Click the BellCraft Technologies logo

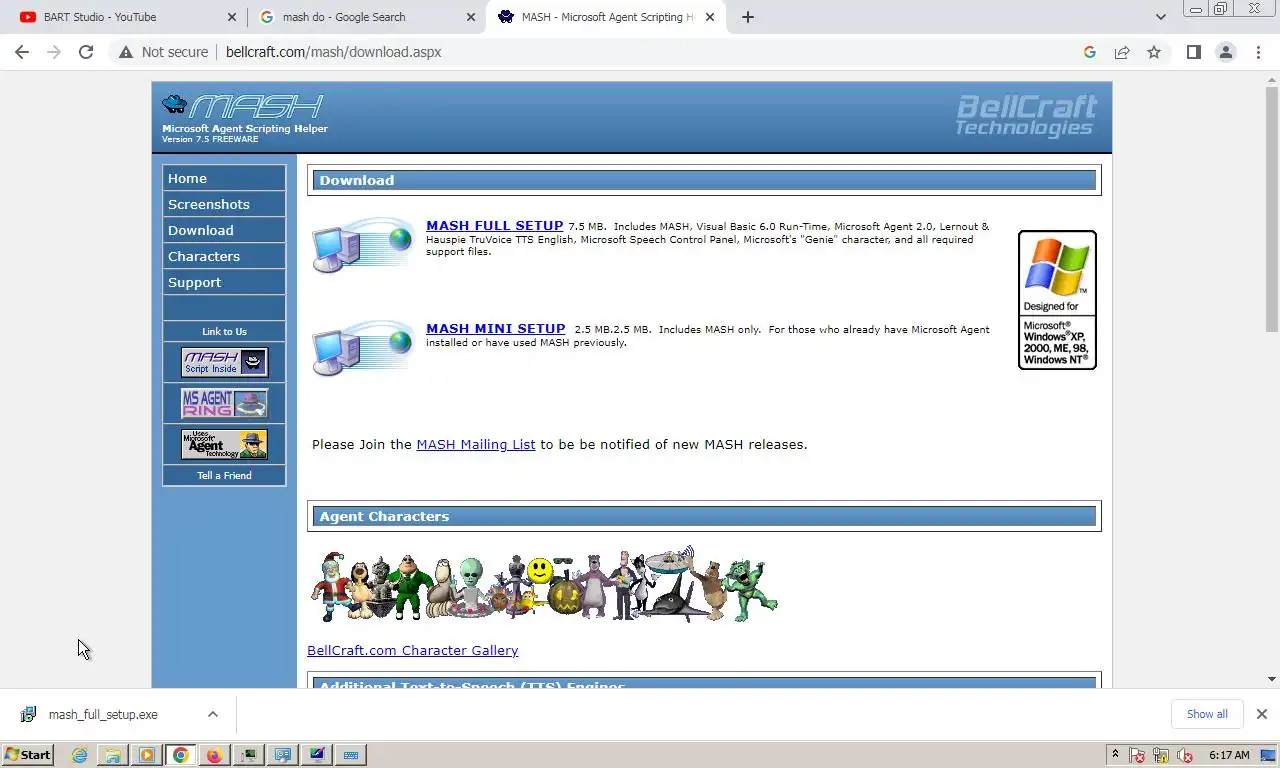tap(1026, 116)
